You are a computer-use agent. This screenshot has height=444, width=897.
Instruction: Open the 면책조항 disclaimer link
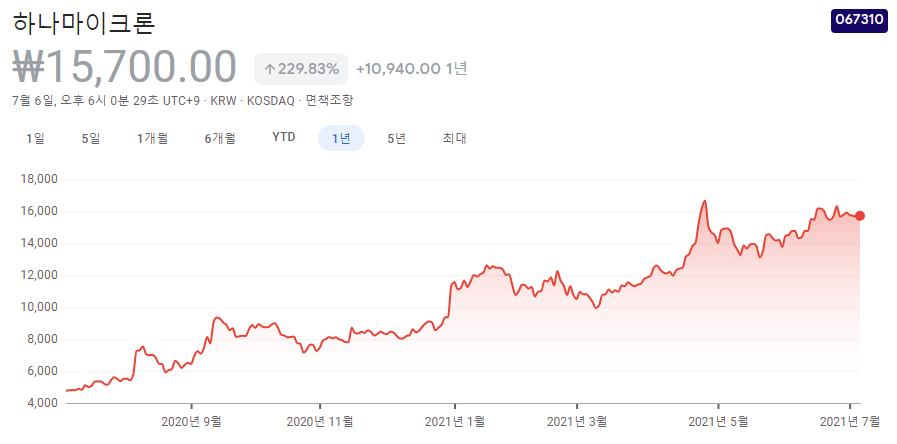(x=330, y=101)
